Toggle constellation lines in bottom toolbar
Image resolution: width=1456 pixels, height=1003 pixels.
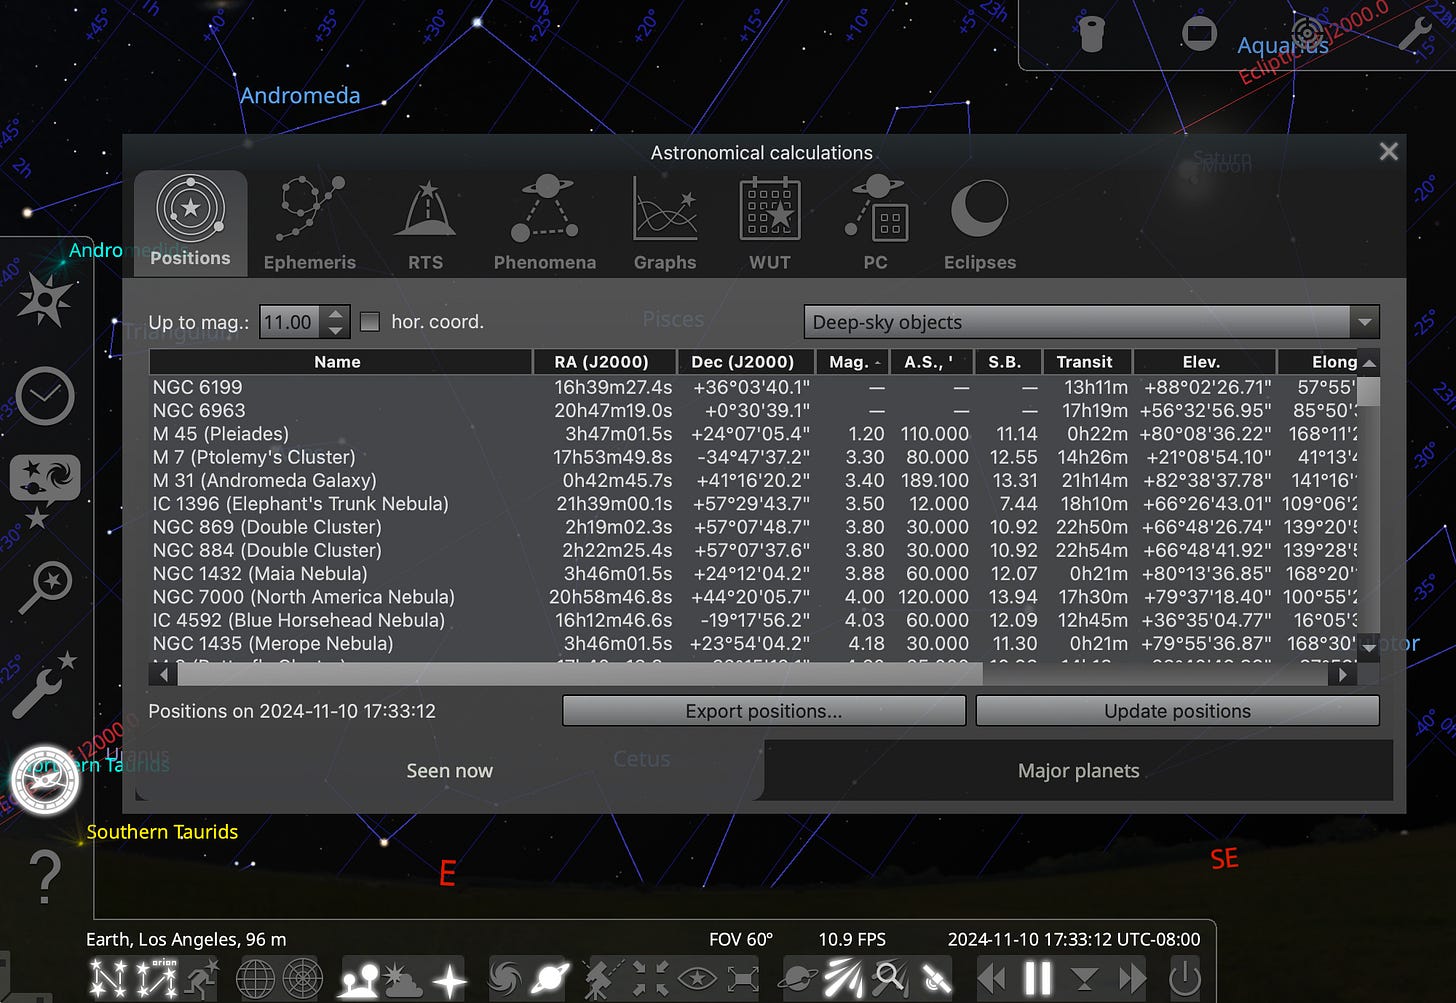(108, 978)
